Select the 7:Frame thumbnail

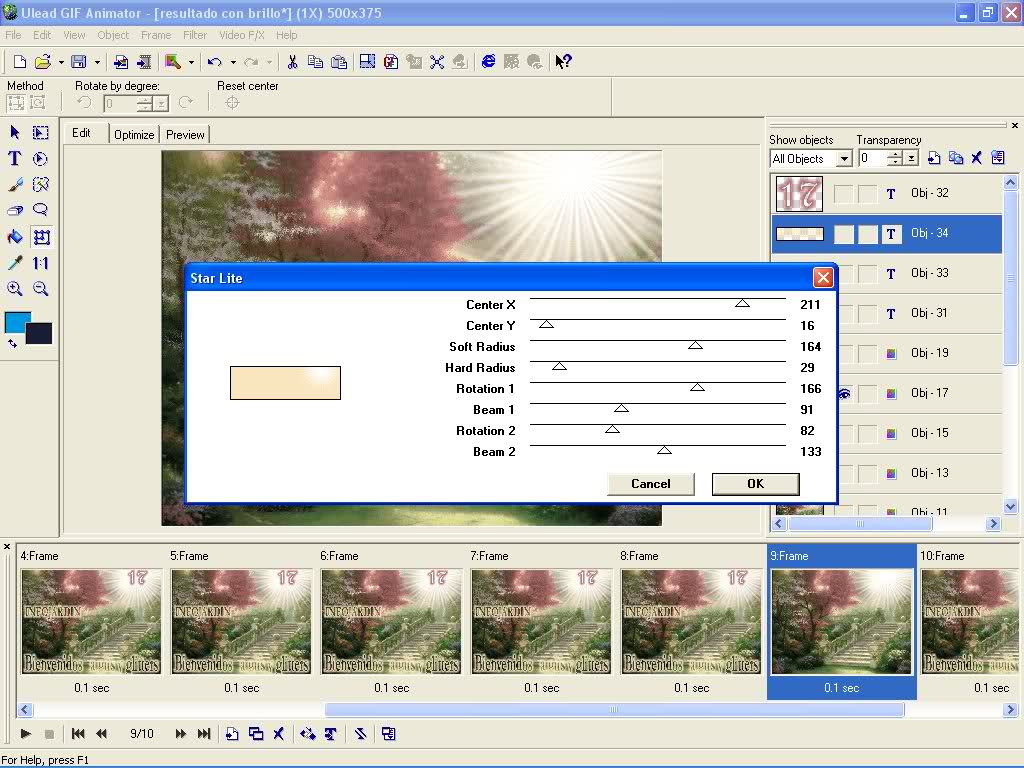tap(541, 621)
